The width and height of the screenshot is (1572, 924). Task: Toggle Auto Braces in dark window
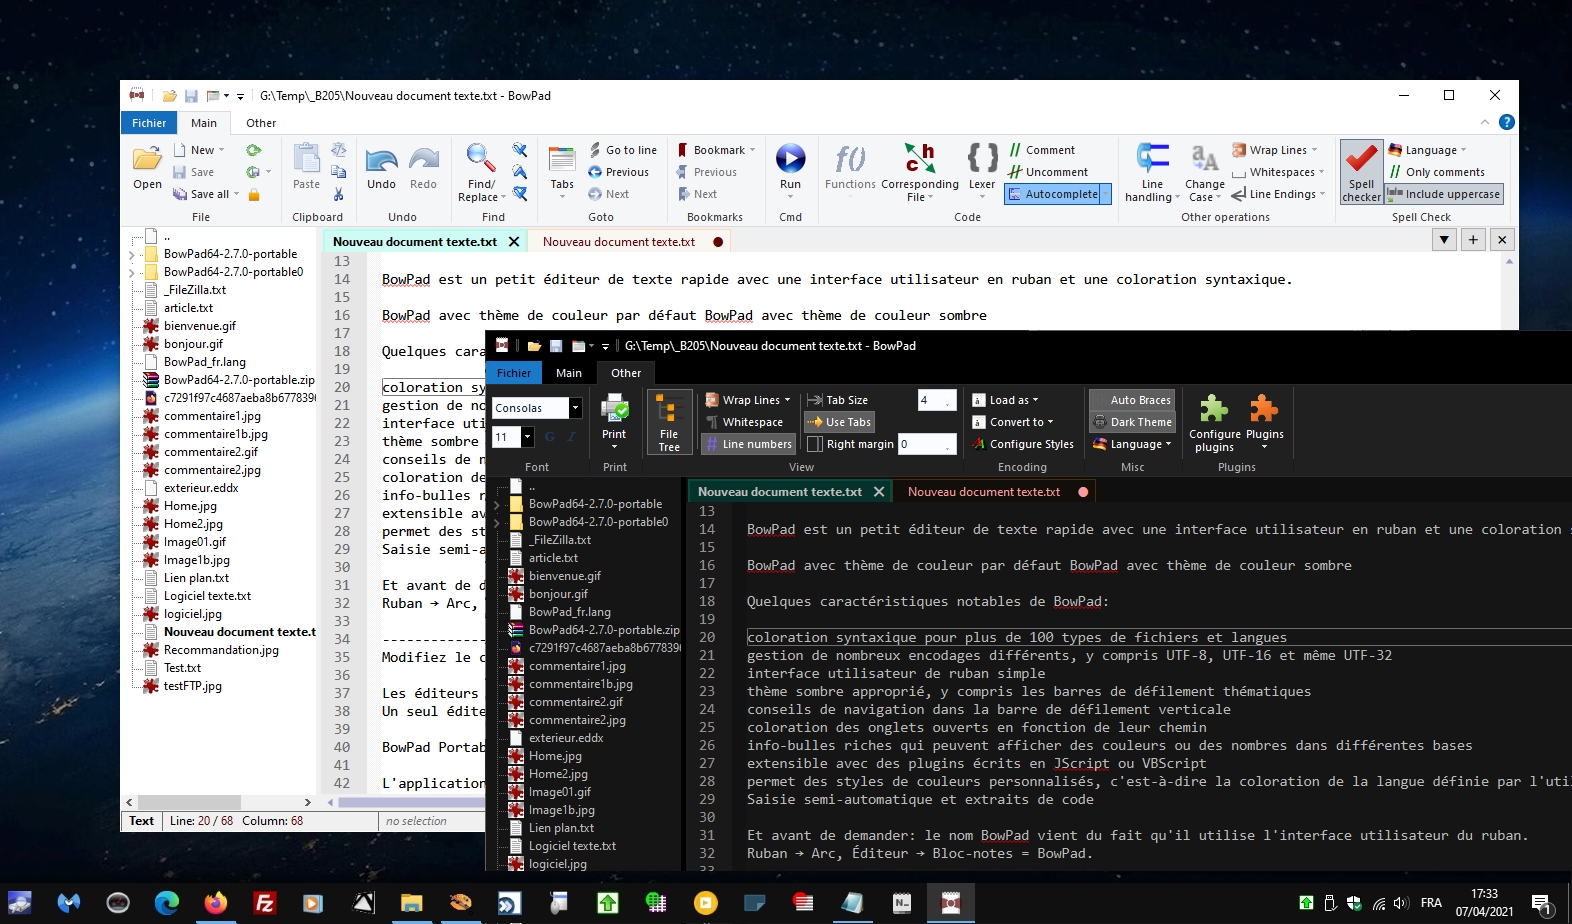1131,400
